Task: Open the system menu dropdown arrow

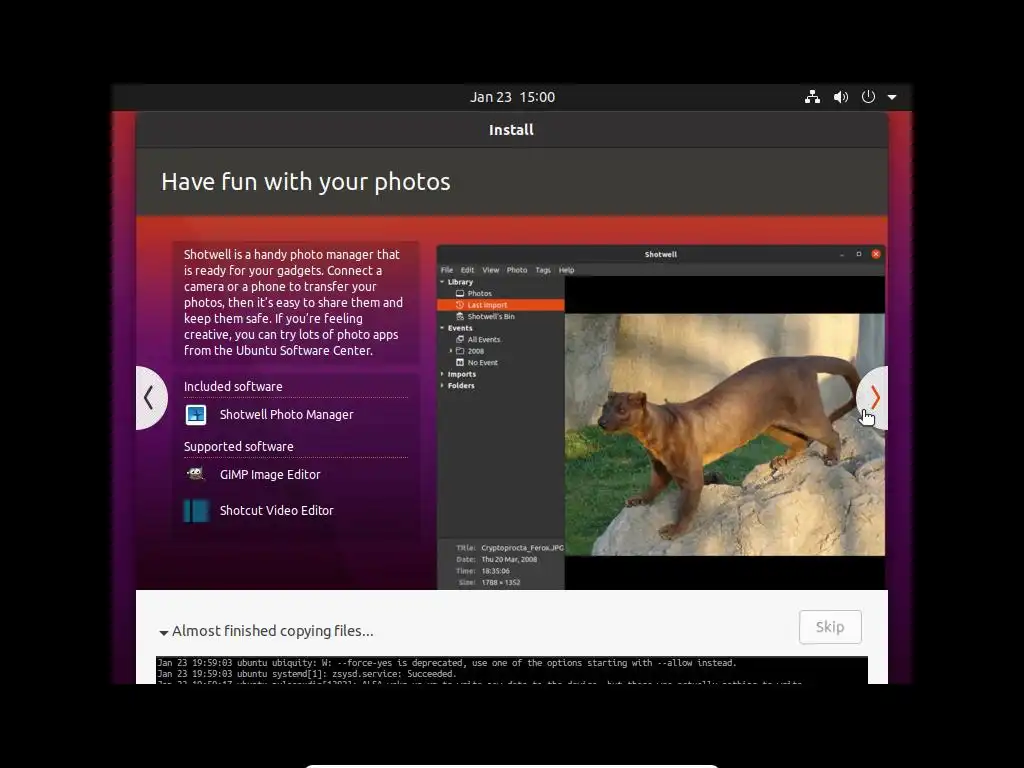Action: (892, 97)
